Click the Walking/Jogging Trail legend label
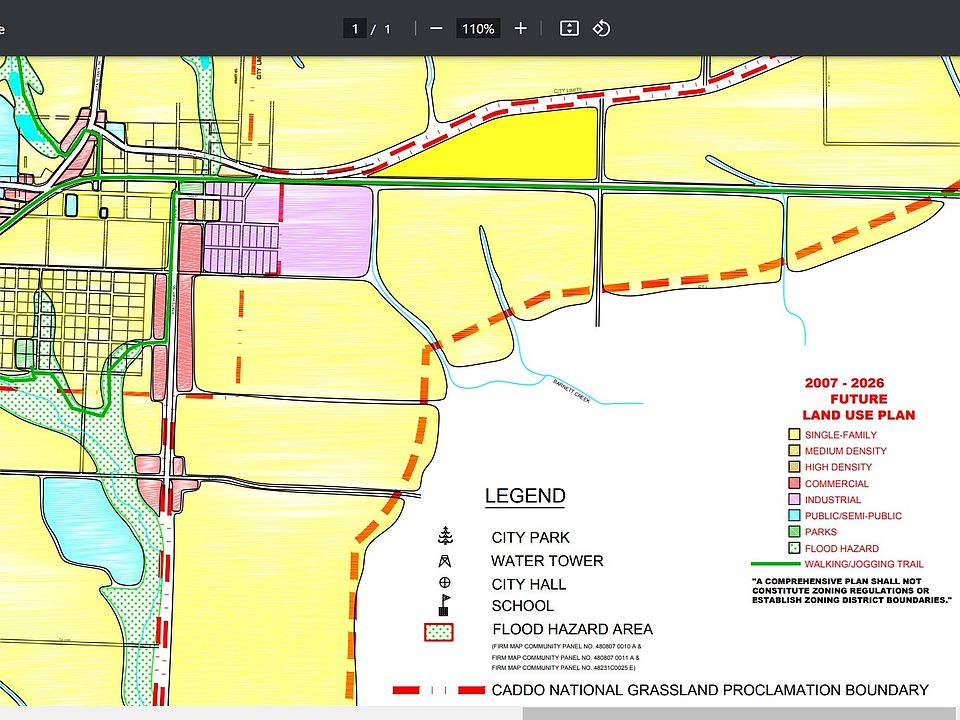This screenshot has width=960, height=720. coord(850,565)
